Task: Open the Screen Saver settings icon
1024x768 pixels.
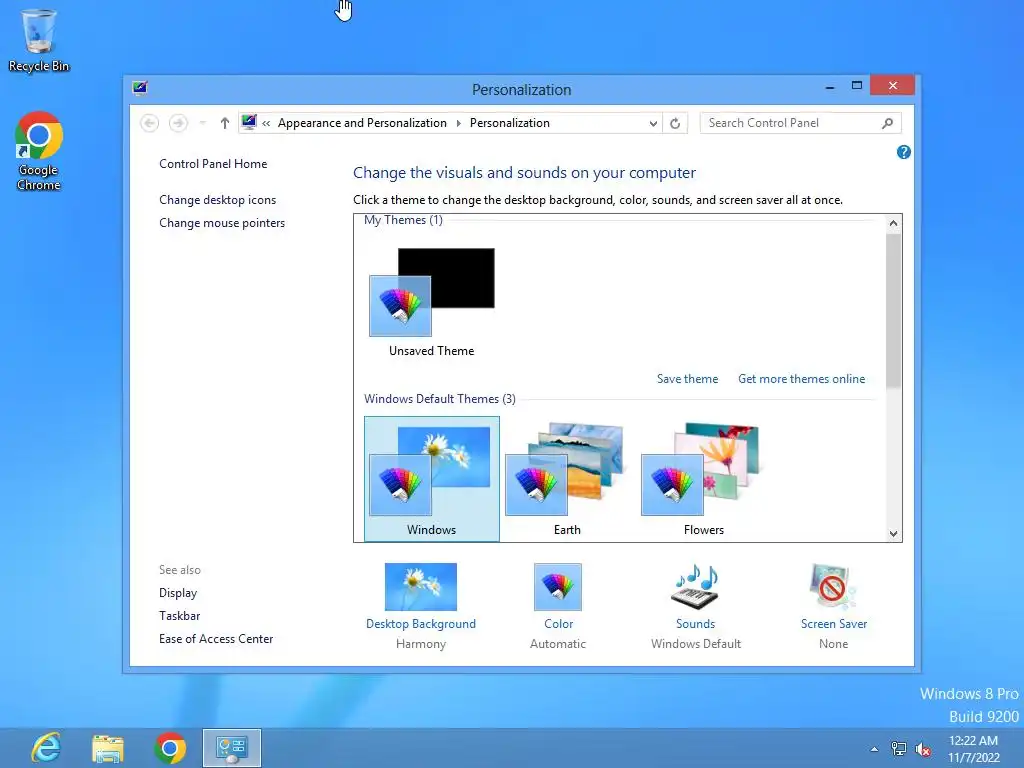Action: [833, 587]
